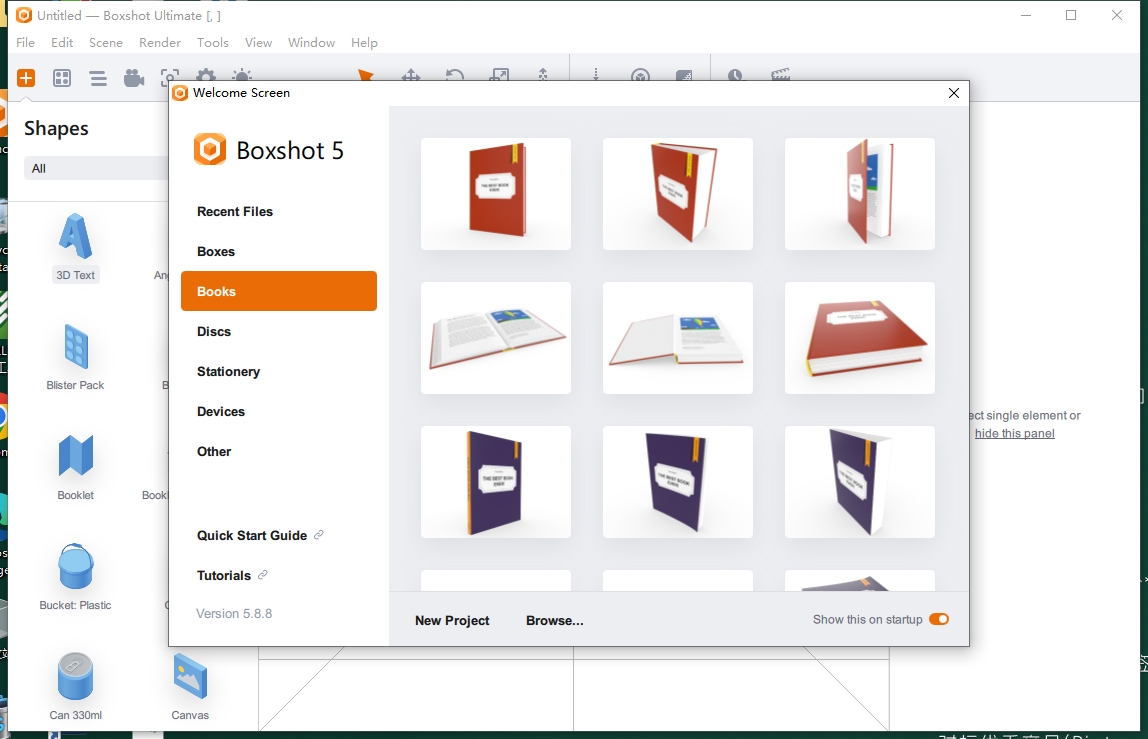Toggle off Show this on startup
The width and height of the screenshot is (1148, 739).
click(938, 620)
